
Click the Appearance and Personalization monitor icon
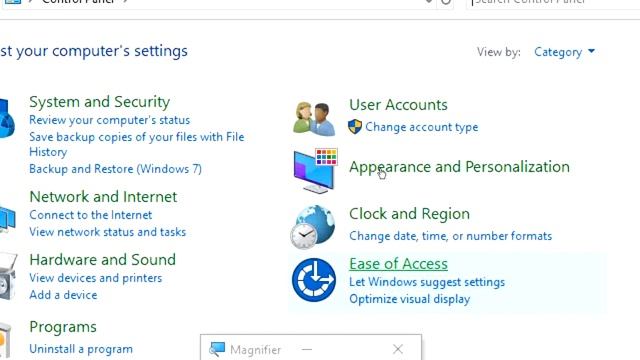(x=315, y=171)
